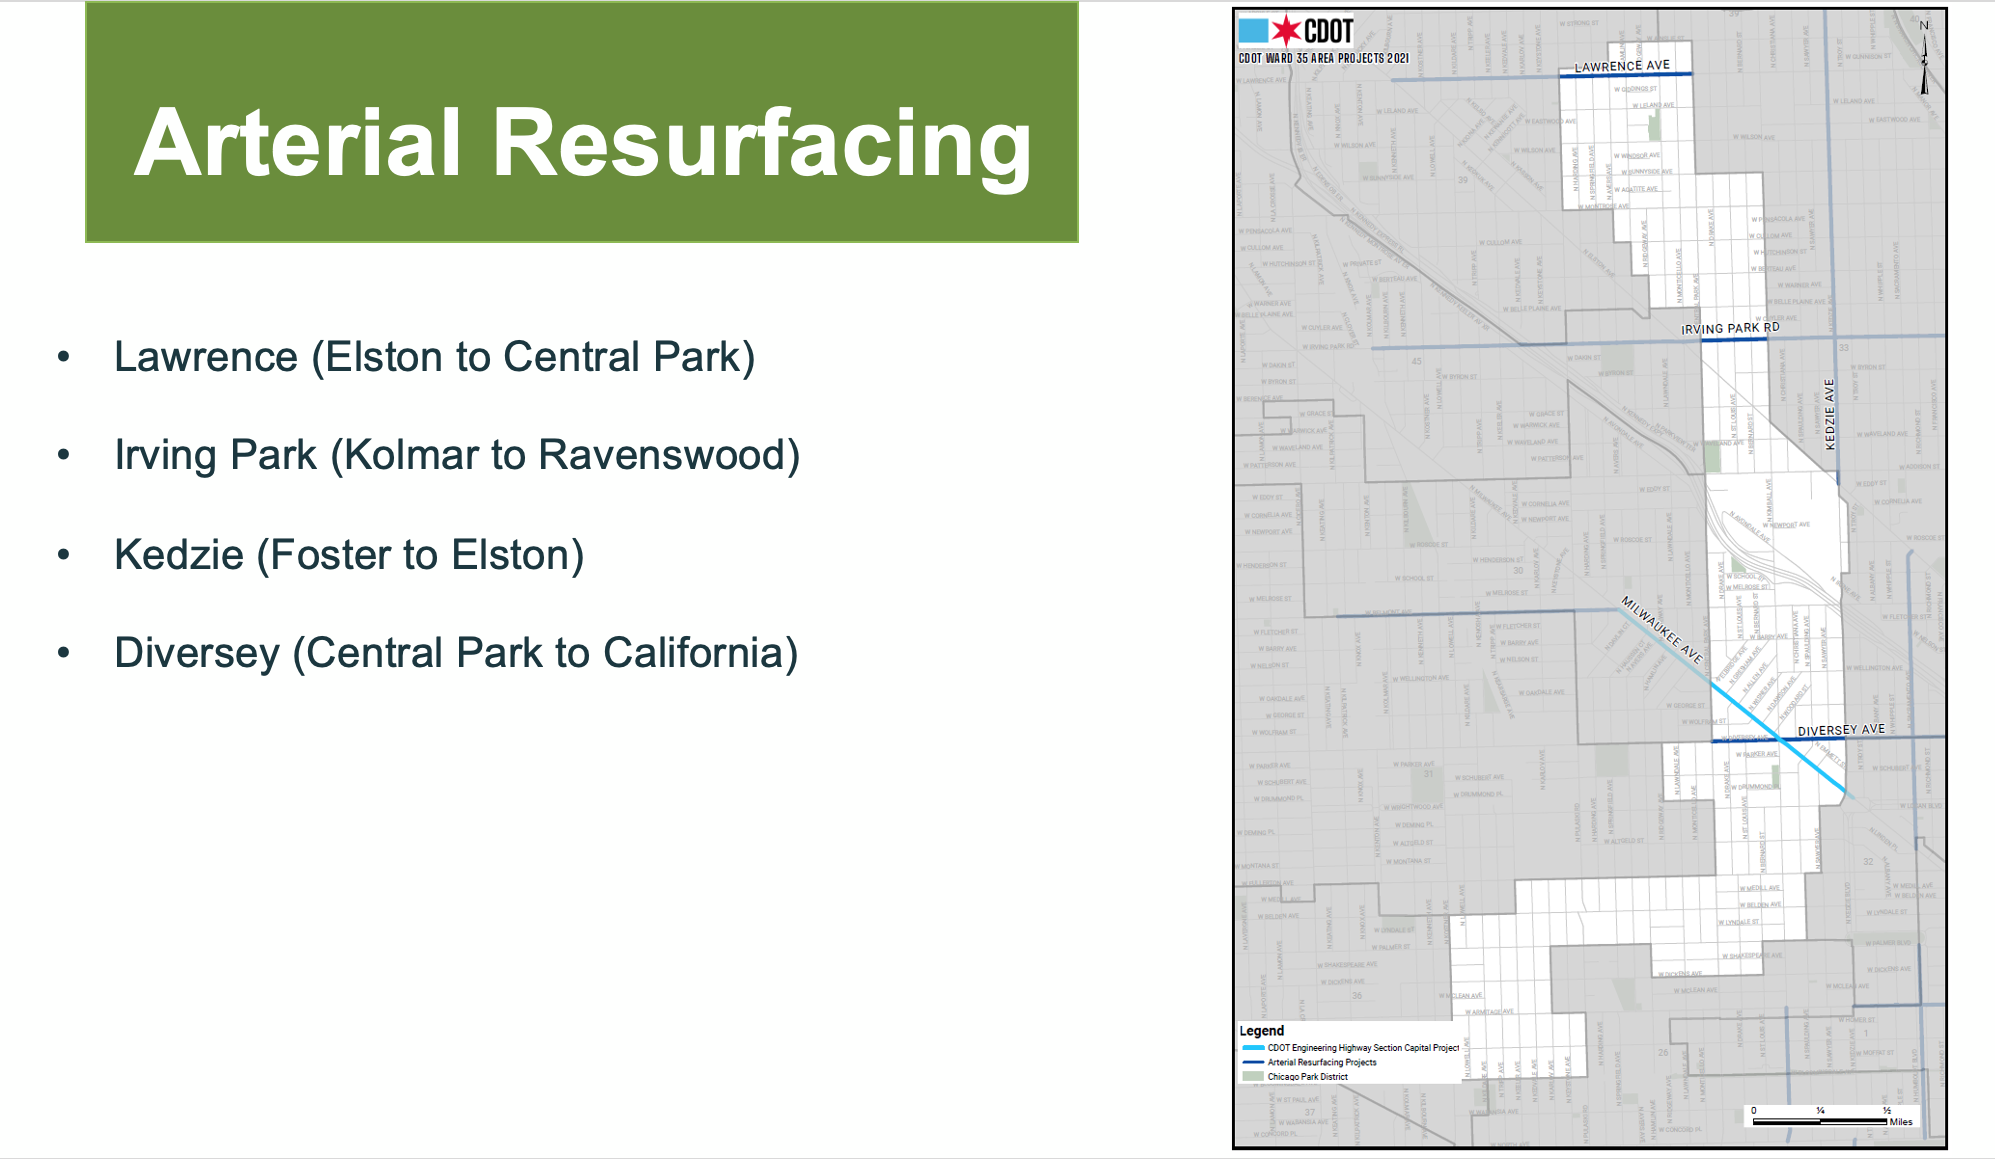Click the Arterial Resurfacing Projects legend text
This screenshot has width=1995, height=1159.
(1322, 1062)
